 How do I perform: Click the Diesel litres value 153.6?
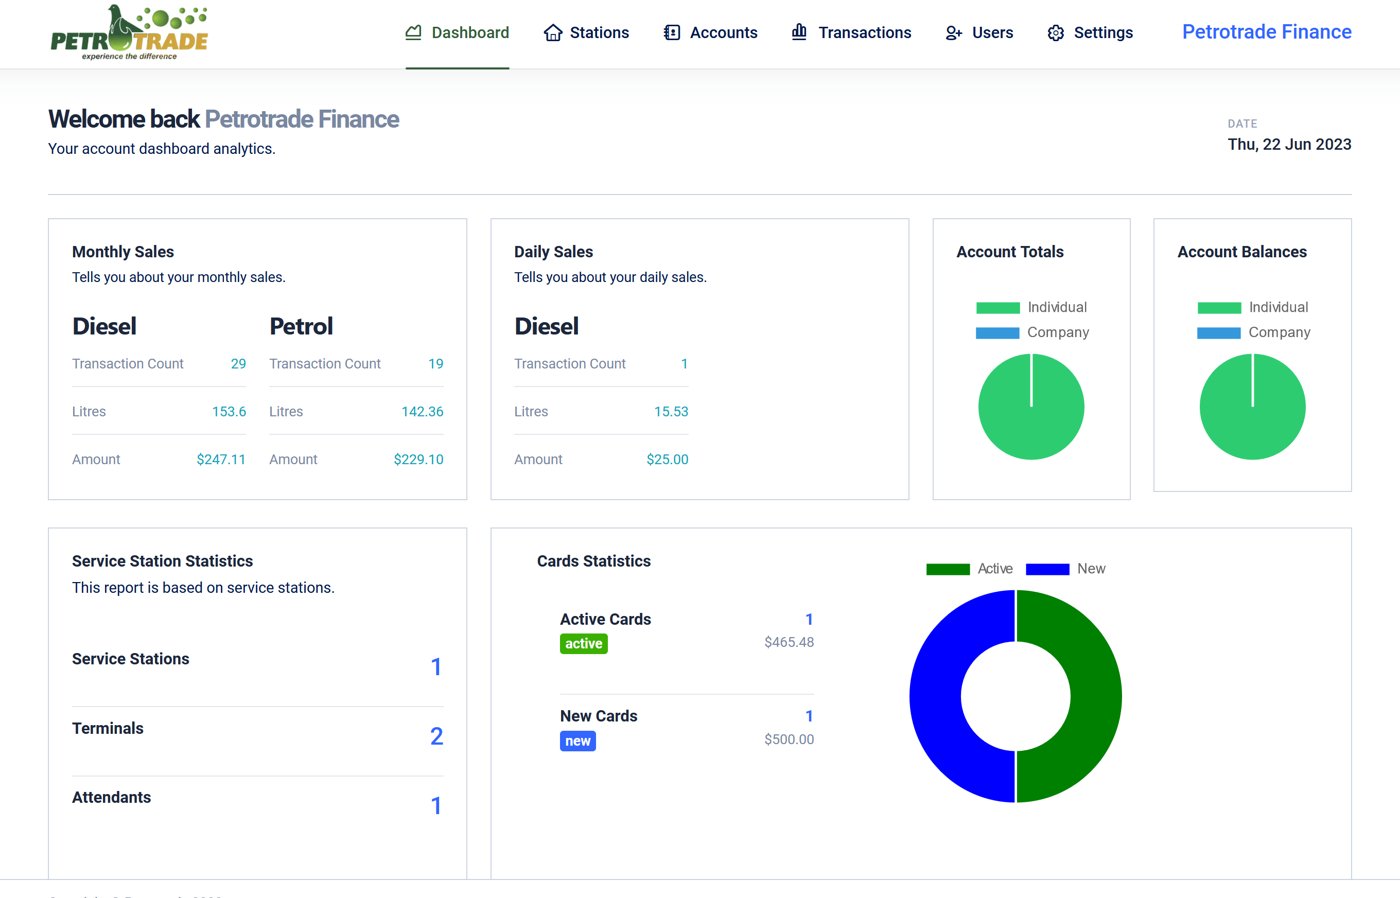pyautogui.click(x=229, y=412)
